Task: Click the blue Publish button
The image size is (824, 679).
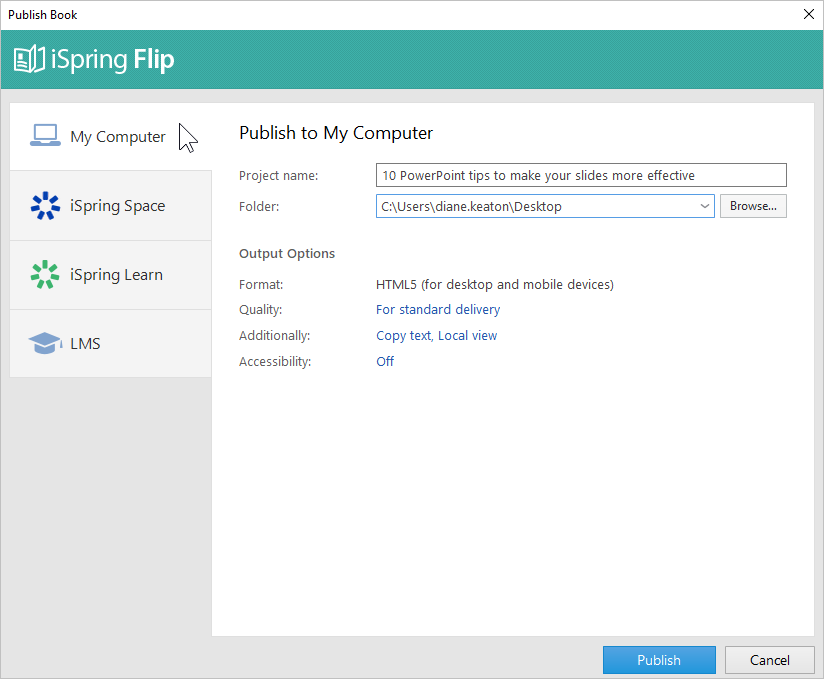Action: 659,660
